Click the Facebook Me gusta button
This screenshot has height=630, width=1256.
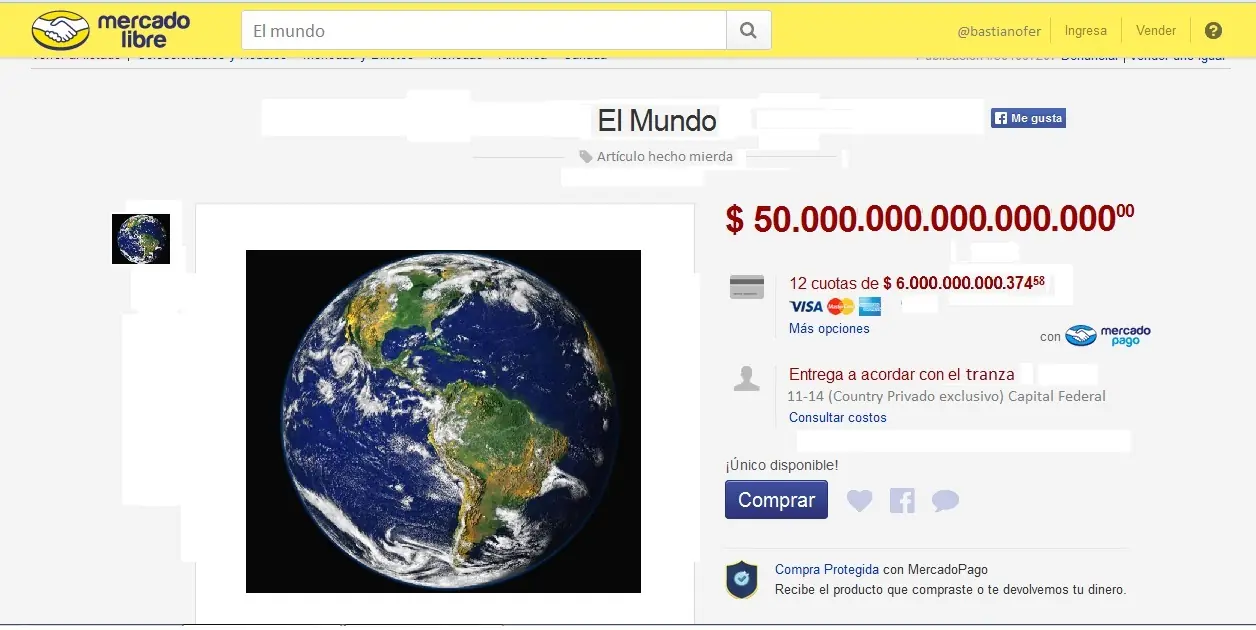pos(1028,118)
